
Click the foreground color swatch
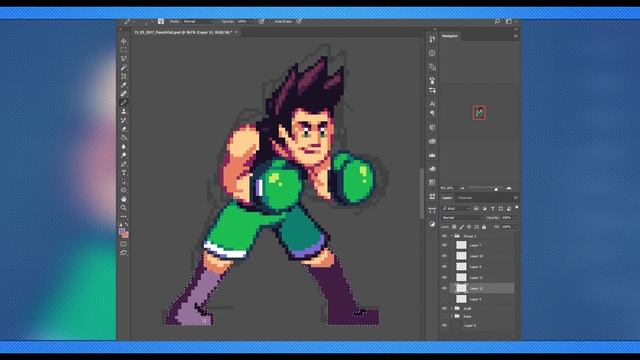122,231
